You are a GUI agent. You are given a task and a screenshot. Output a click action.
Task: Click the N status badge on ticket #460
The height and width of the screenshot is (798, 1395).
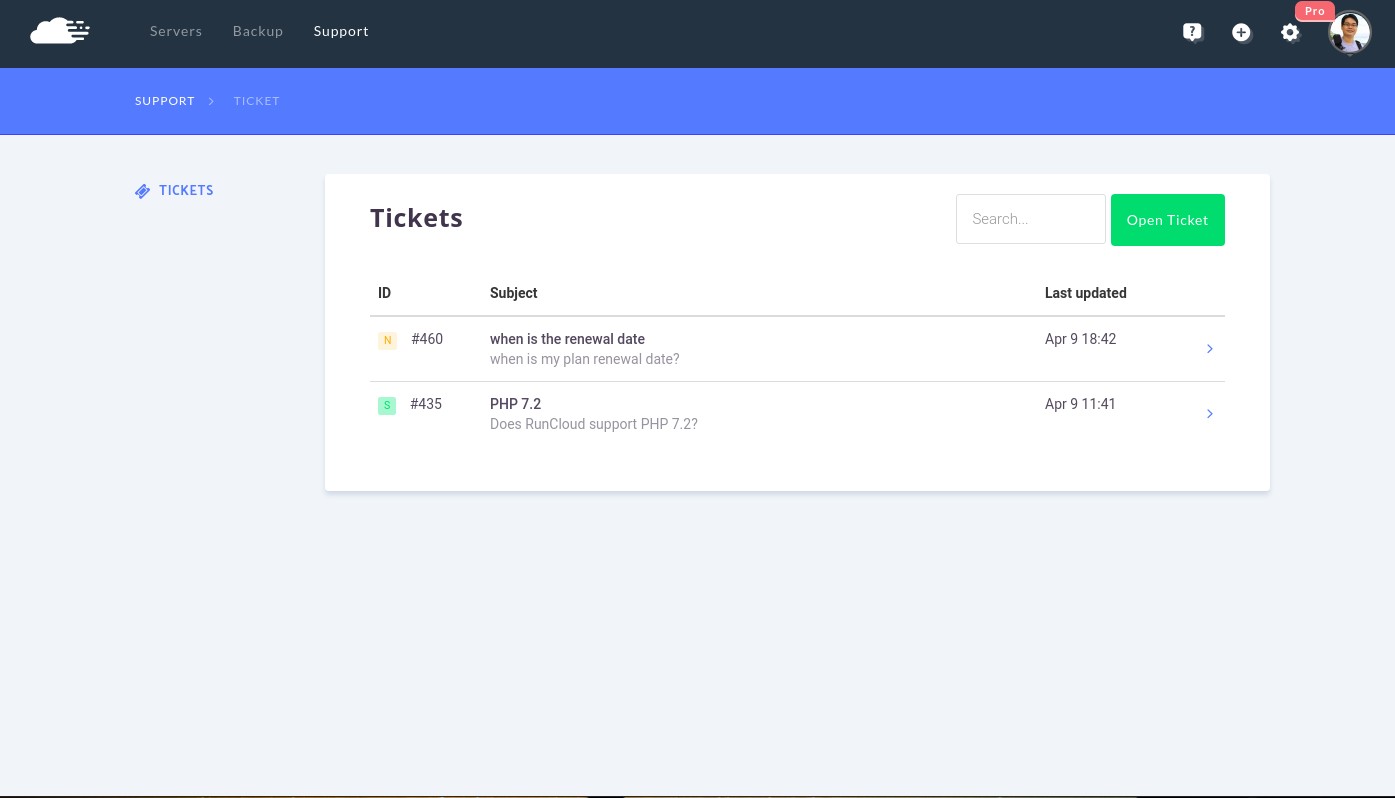(x=387, y=340)
